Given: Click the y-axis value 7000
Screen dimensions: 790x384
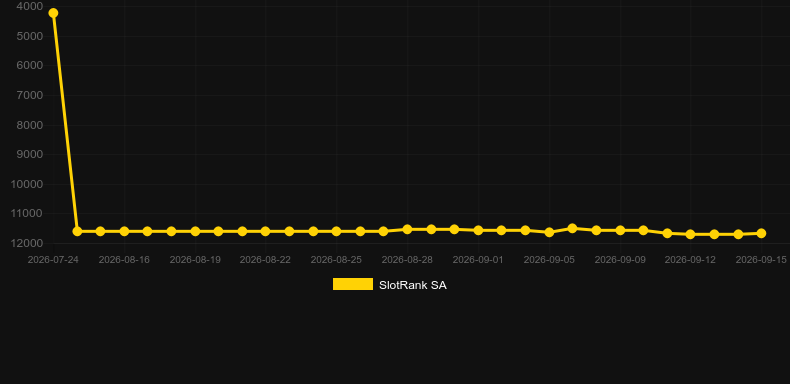Looking at the screenshot, I should click(x=30, y=95).
